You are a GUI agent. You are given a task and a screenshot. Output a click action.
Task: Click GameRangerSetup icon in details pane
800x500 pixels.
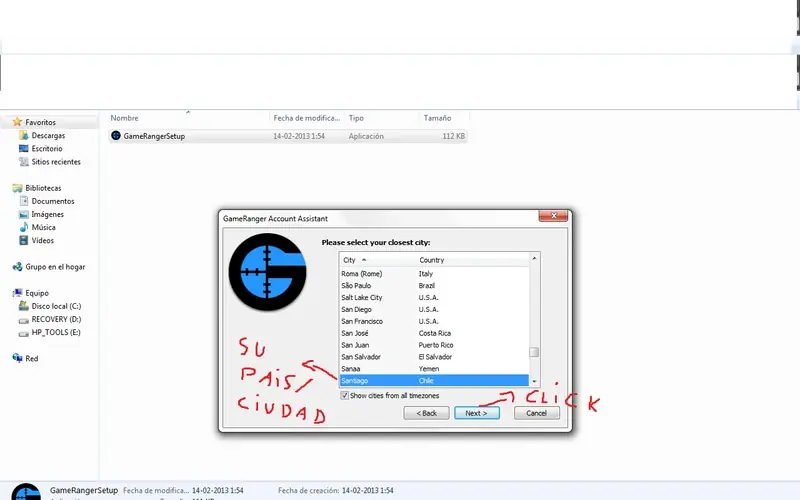point(26,491)
